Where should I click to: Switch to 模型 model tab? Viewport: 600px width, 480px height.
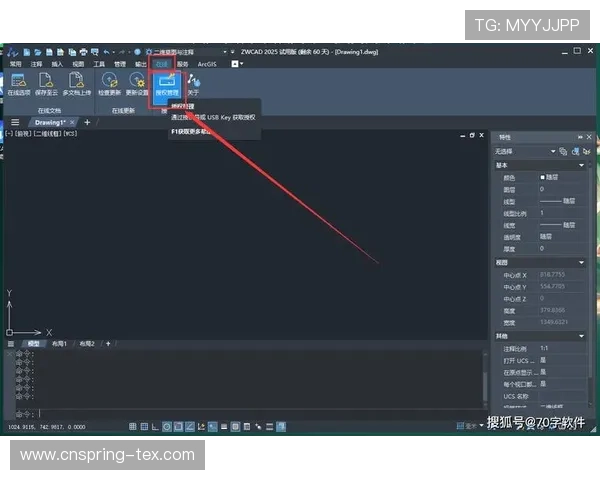tap(34, 344)
